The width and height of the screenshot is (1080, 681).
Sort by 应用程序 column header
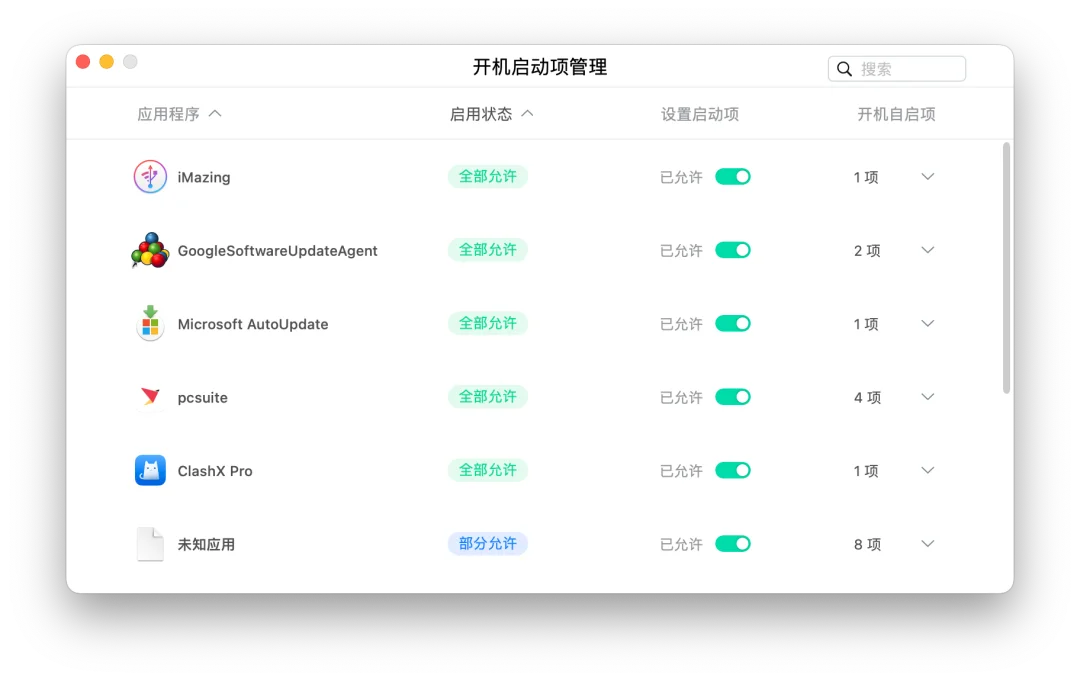point(179,114)
